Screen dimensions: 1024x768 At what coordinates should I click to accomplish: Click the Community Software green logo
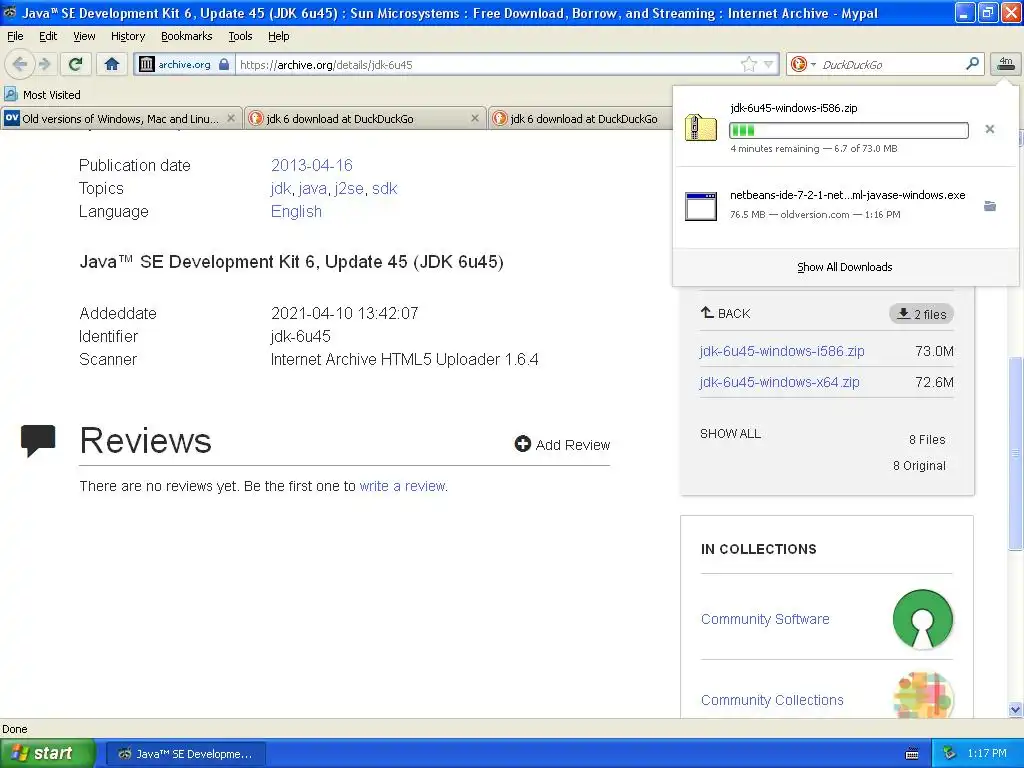pyautogui.click(x=923, y=619)
